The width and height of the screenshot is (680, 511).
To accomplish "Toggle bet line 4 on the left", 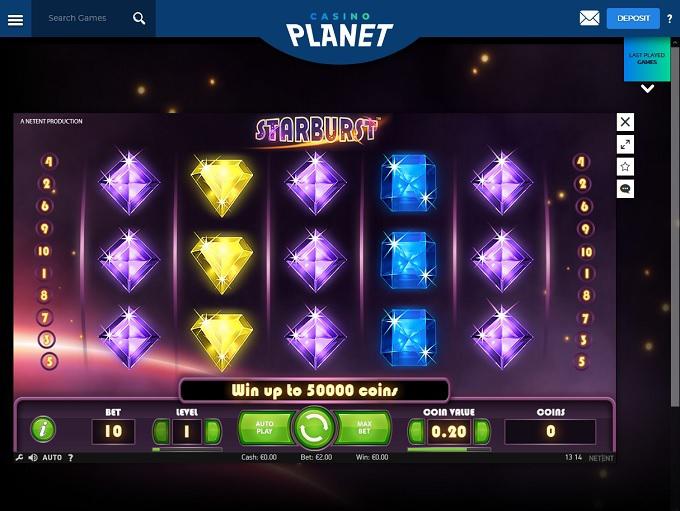I will pyautogui.click(x=49, y=162).
